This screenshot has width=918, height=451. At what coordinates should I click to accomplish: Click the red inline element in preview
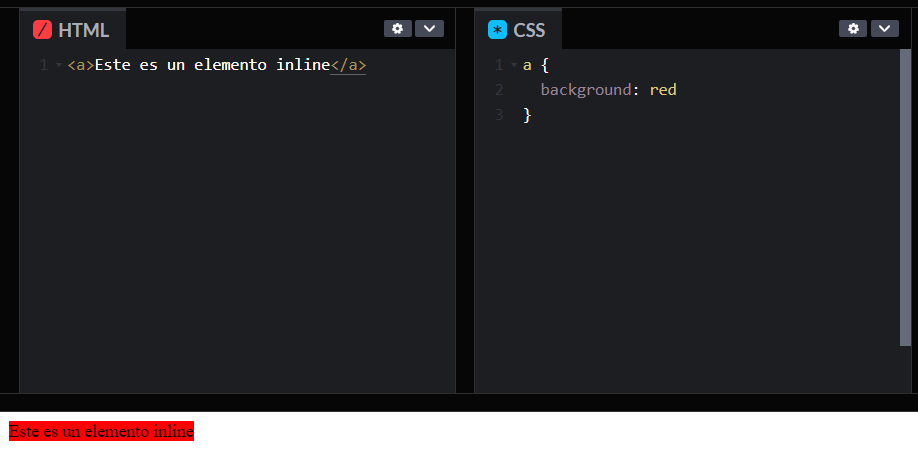(101, 432)
